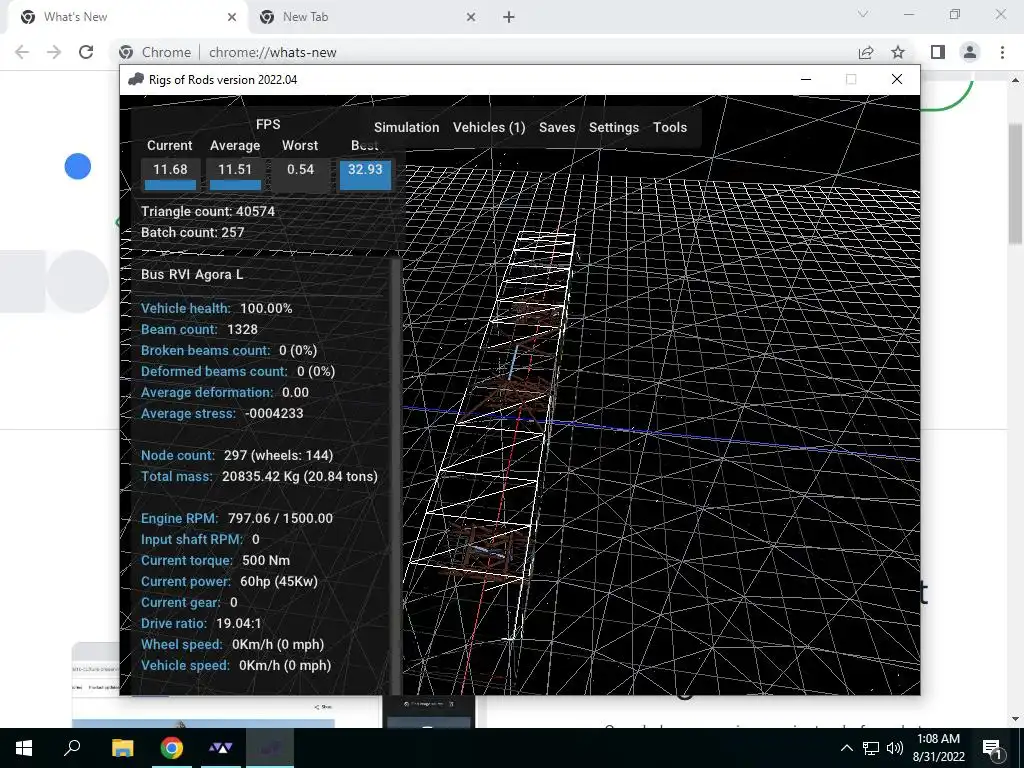This screenshot has width=1024, height=768.
Task: Click the vehicle stats panel scrollbar
Action: coord(396,477)
